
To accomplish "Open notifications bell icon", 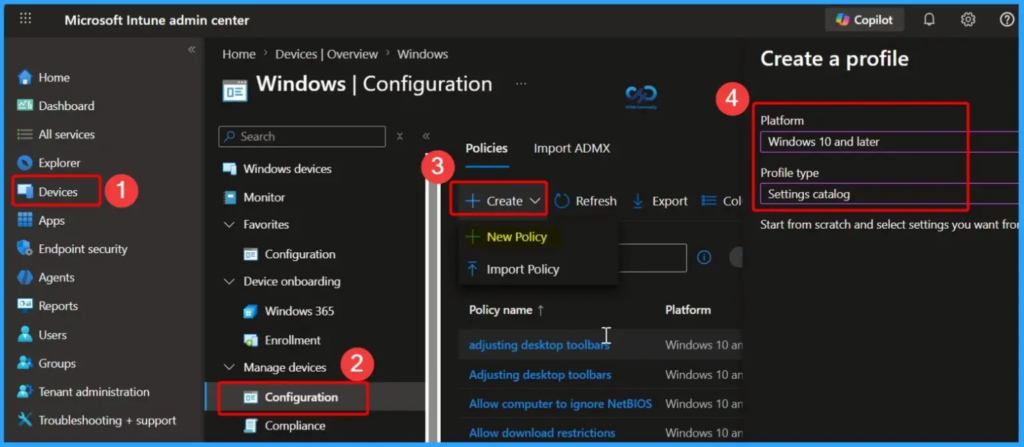I will click(x=929, y=20).
